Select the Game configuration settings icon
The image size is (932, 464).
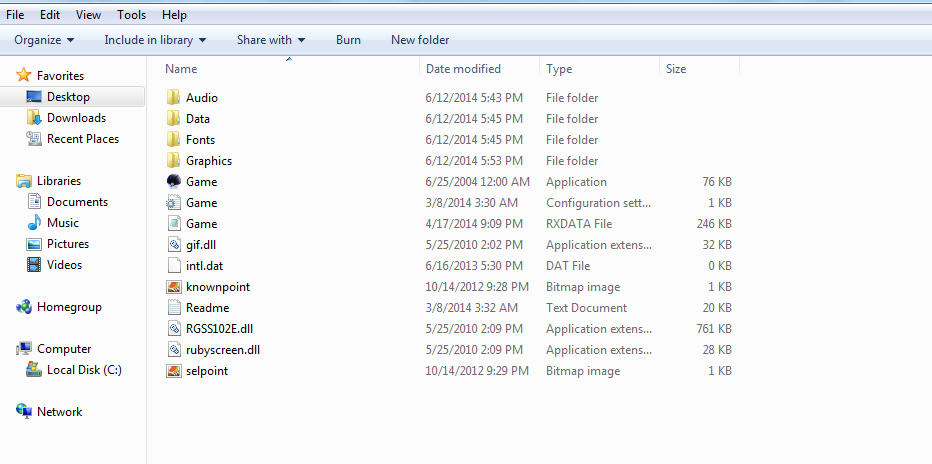click(174, 203)
